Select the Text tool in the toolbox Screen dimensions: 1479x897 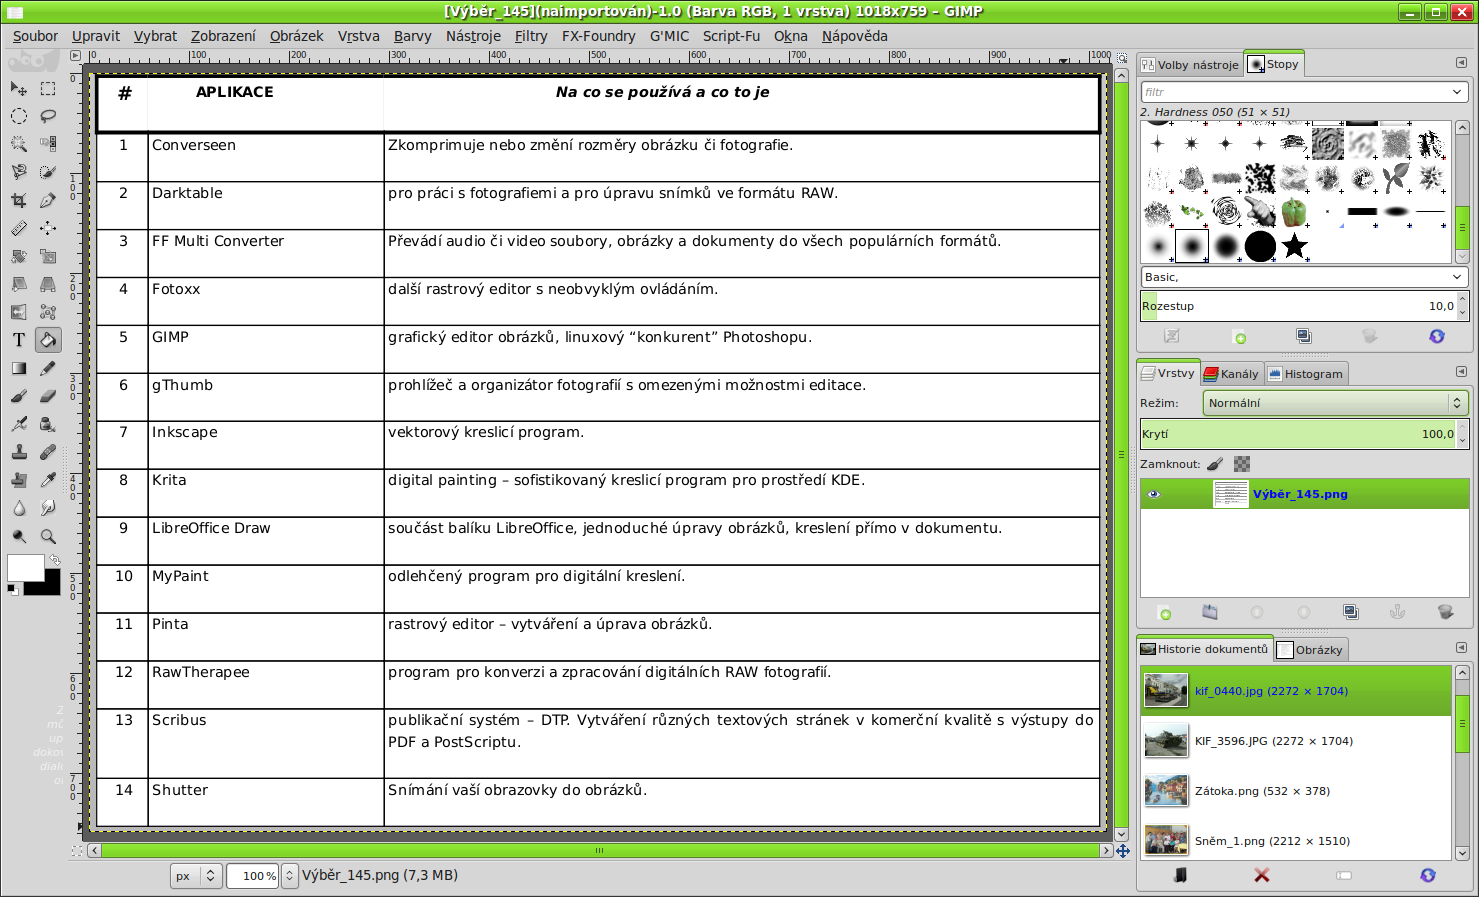[19, 340]
